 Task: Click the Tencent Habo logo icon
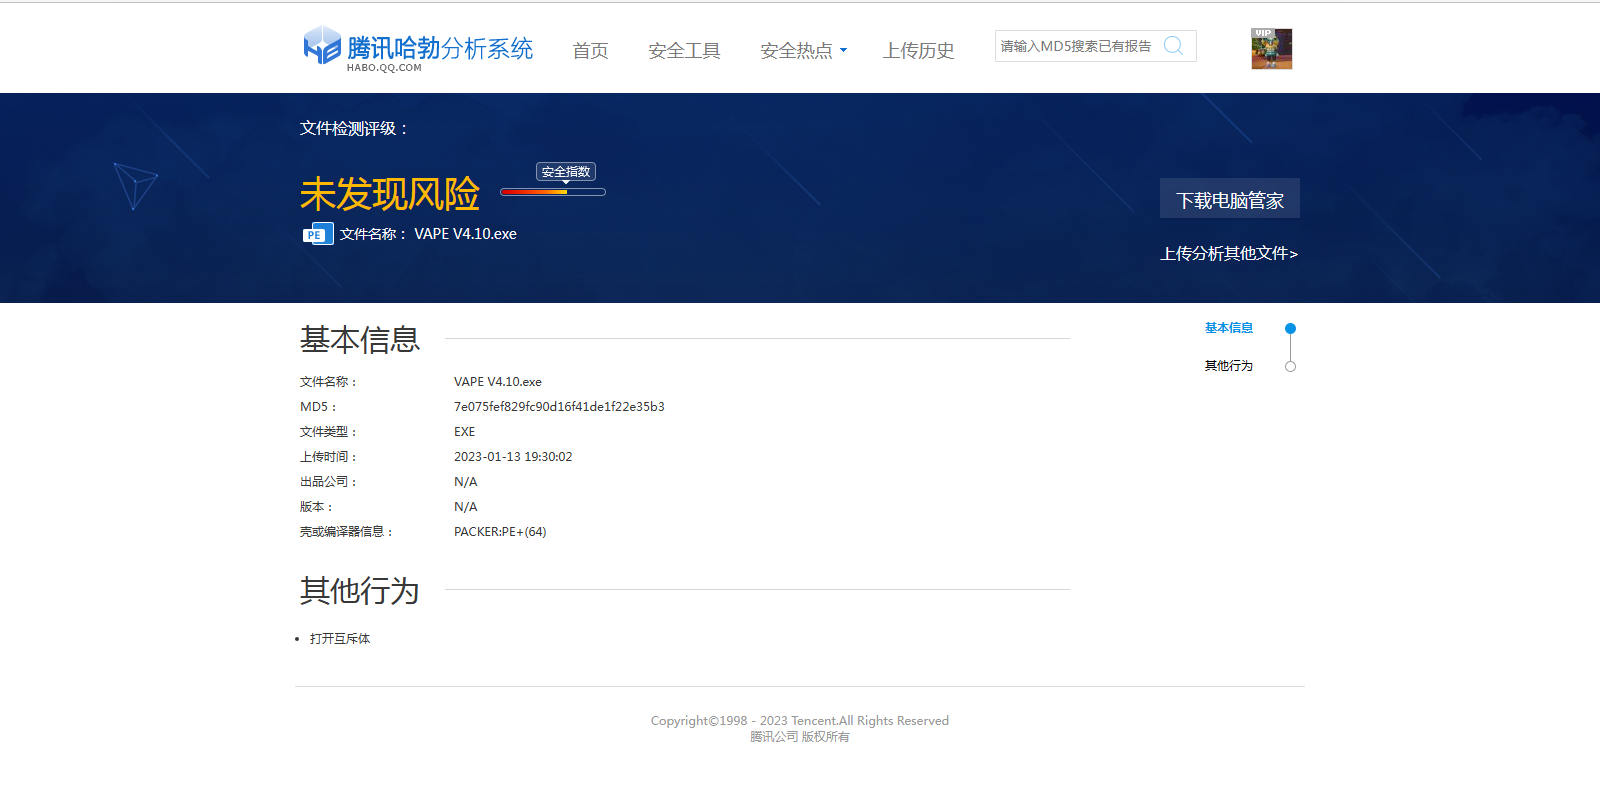point(322,46)
